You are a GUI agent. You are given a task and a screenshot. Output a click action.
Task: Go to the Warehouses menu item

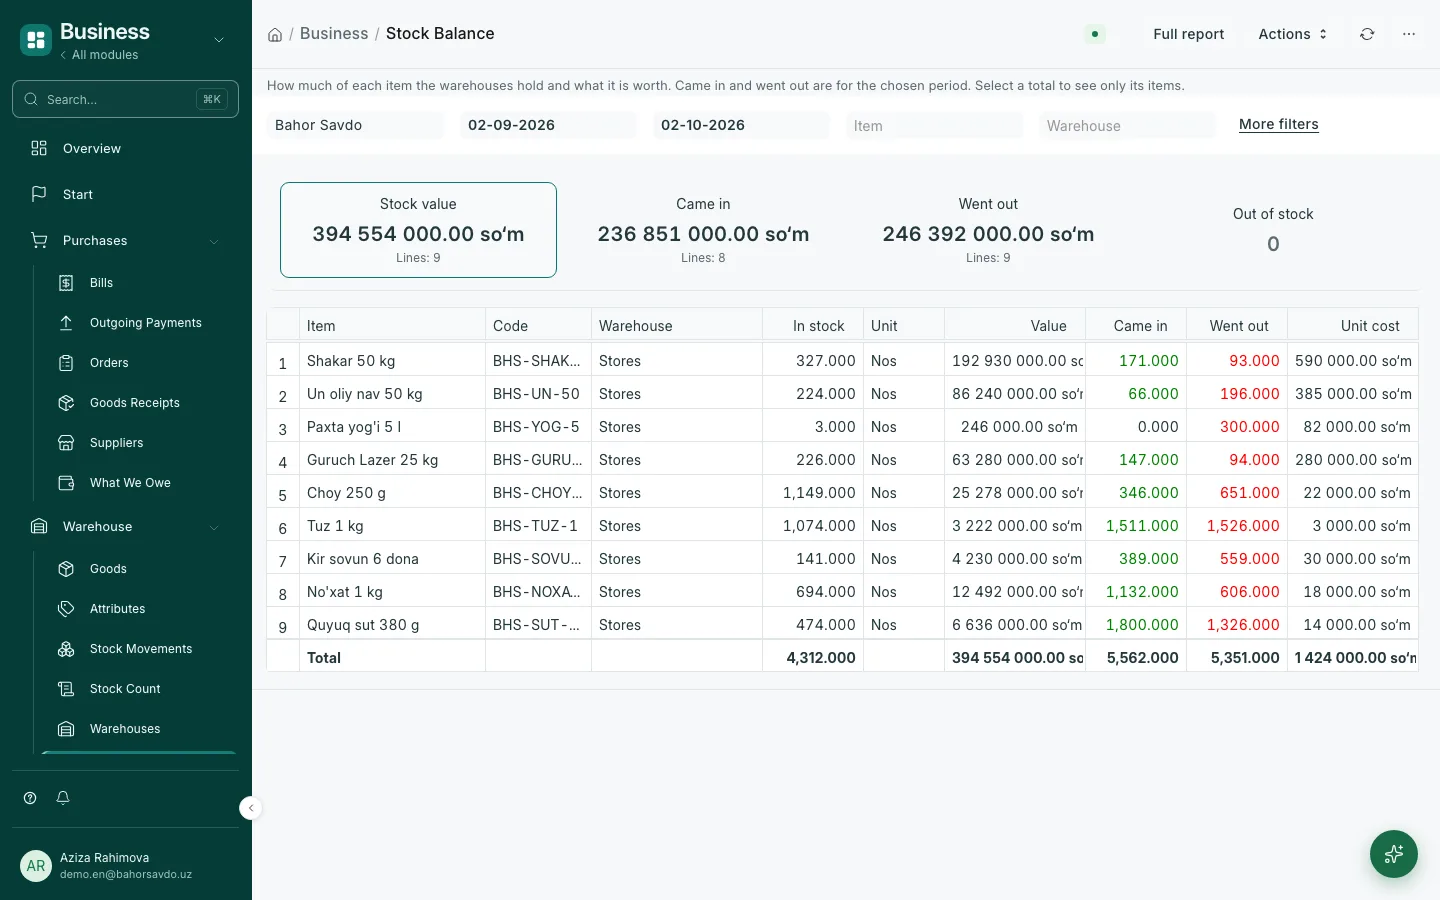click(138, 729)
